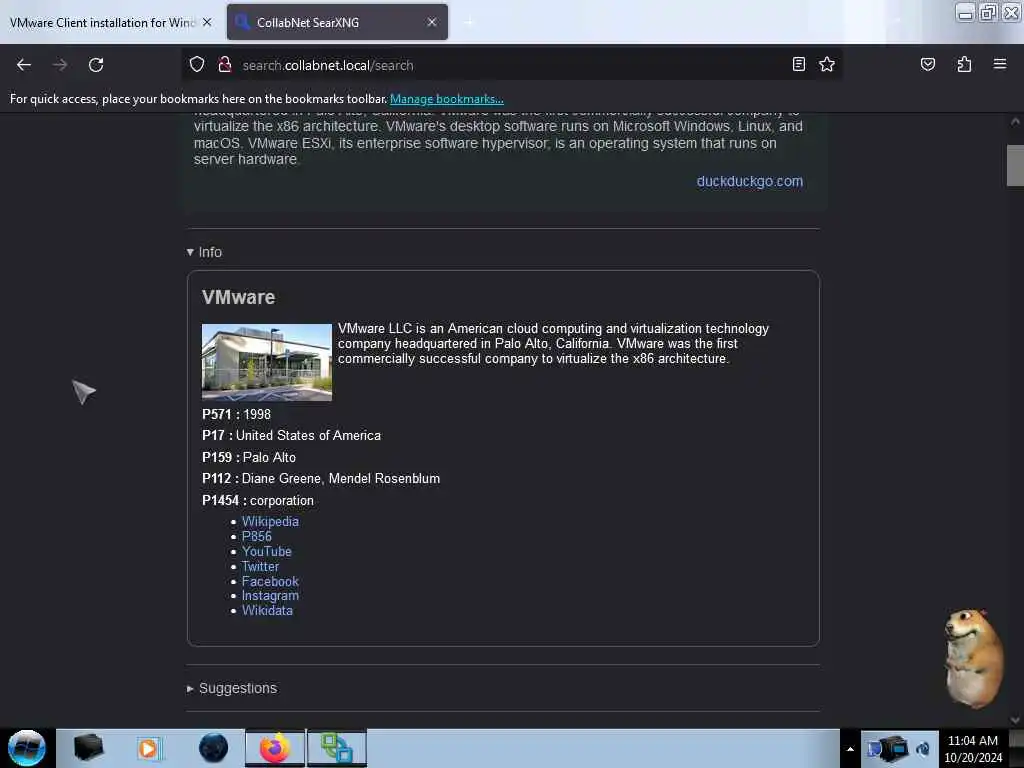Screen dimensions: 1024x768
Task: Open the dark globe taskbar application
Action: [x=213, y=748]
